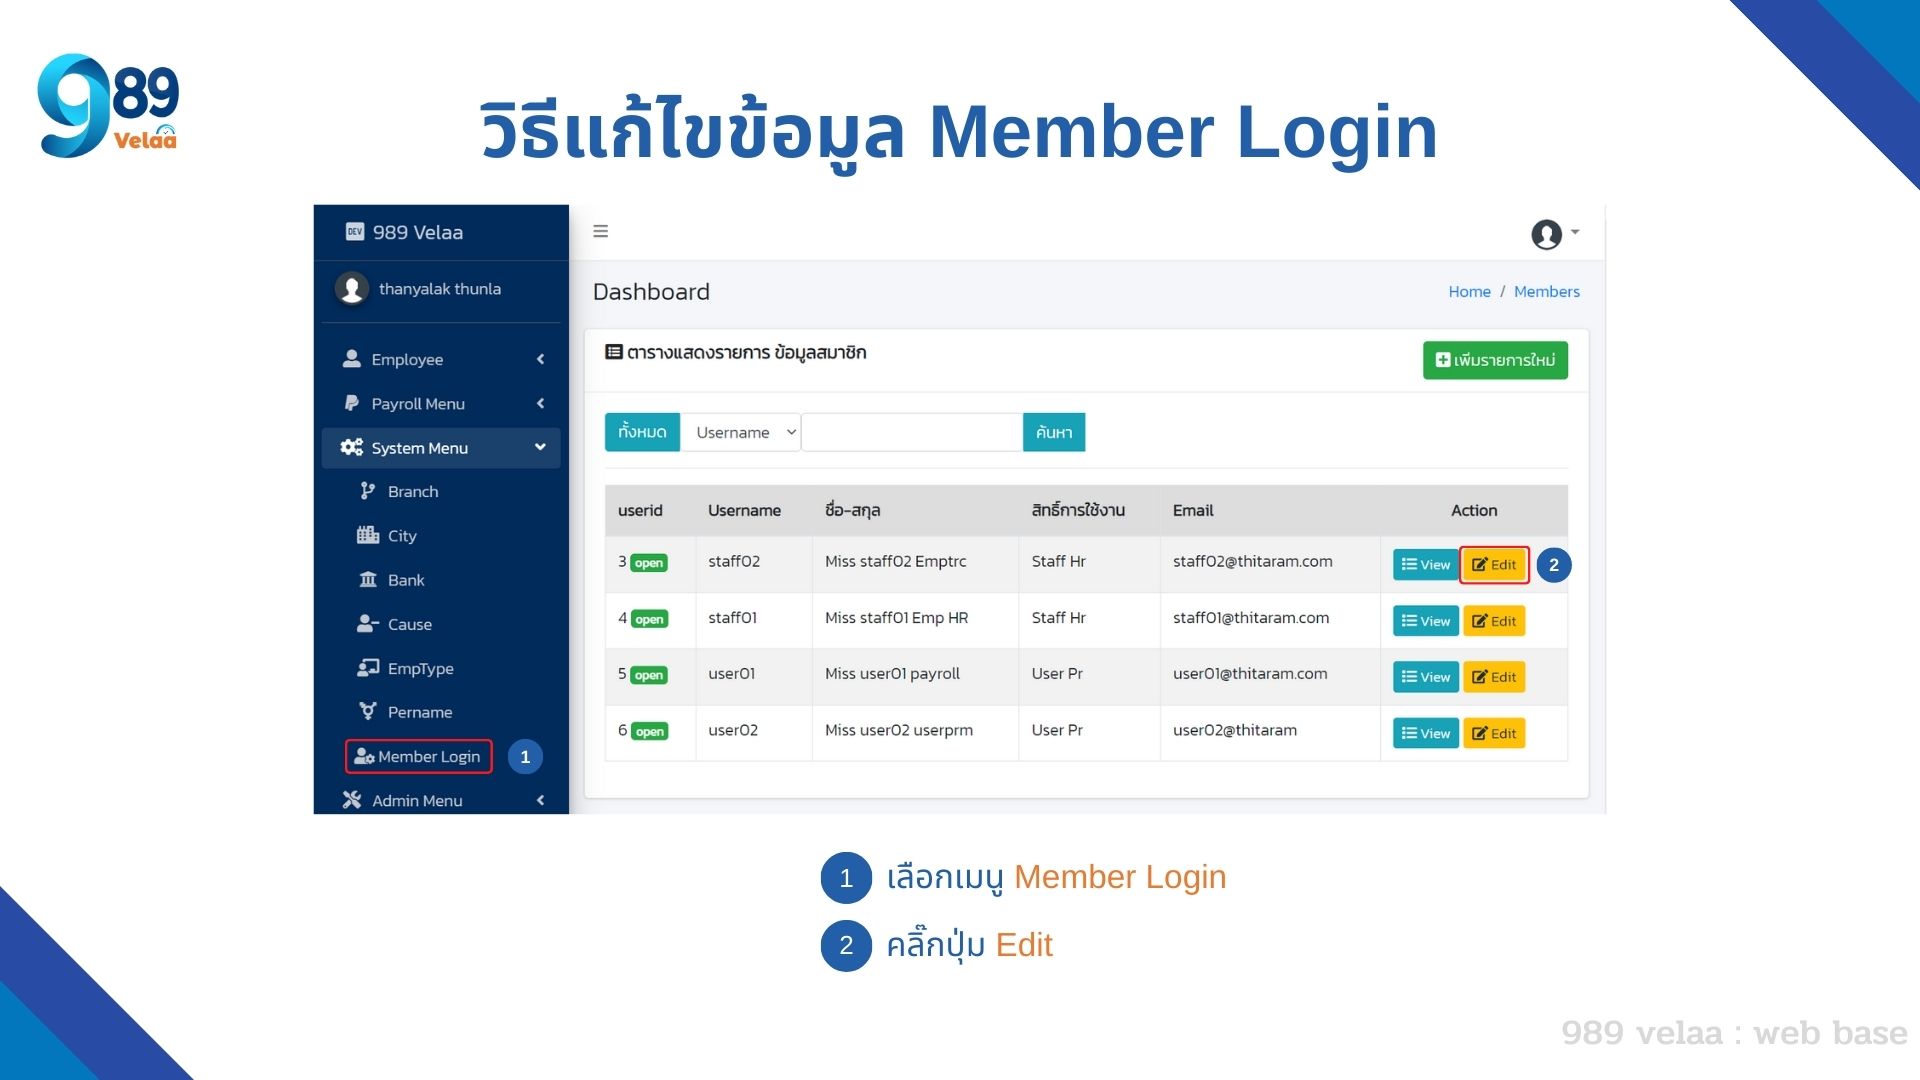
Task: Select Username filter dropdown
Action: (741, 431)
